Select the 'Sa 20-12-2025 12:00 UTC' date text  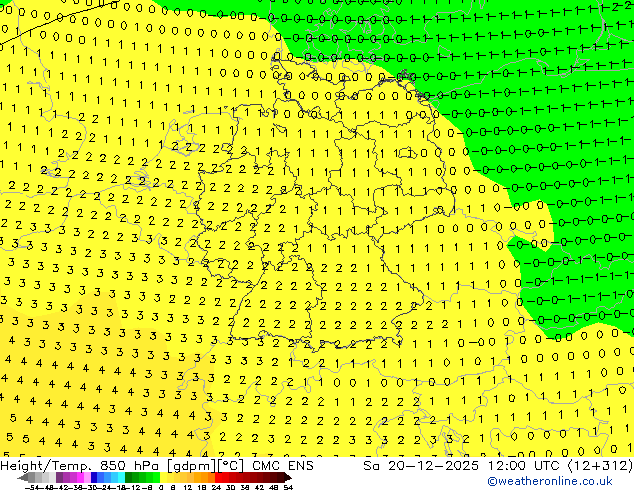click(460, 466)
